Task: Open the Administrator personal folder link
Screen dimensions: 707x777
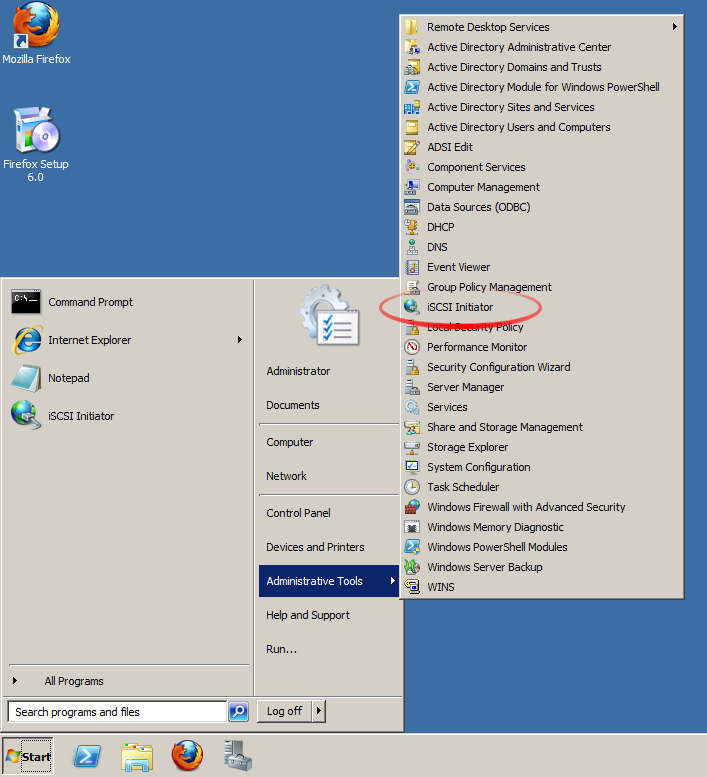Action: coord(298,371)
